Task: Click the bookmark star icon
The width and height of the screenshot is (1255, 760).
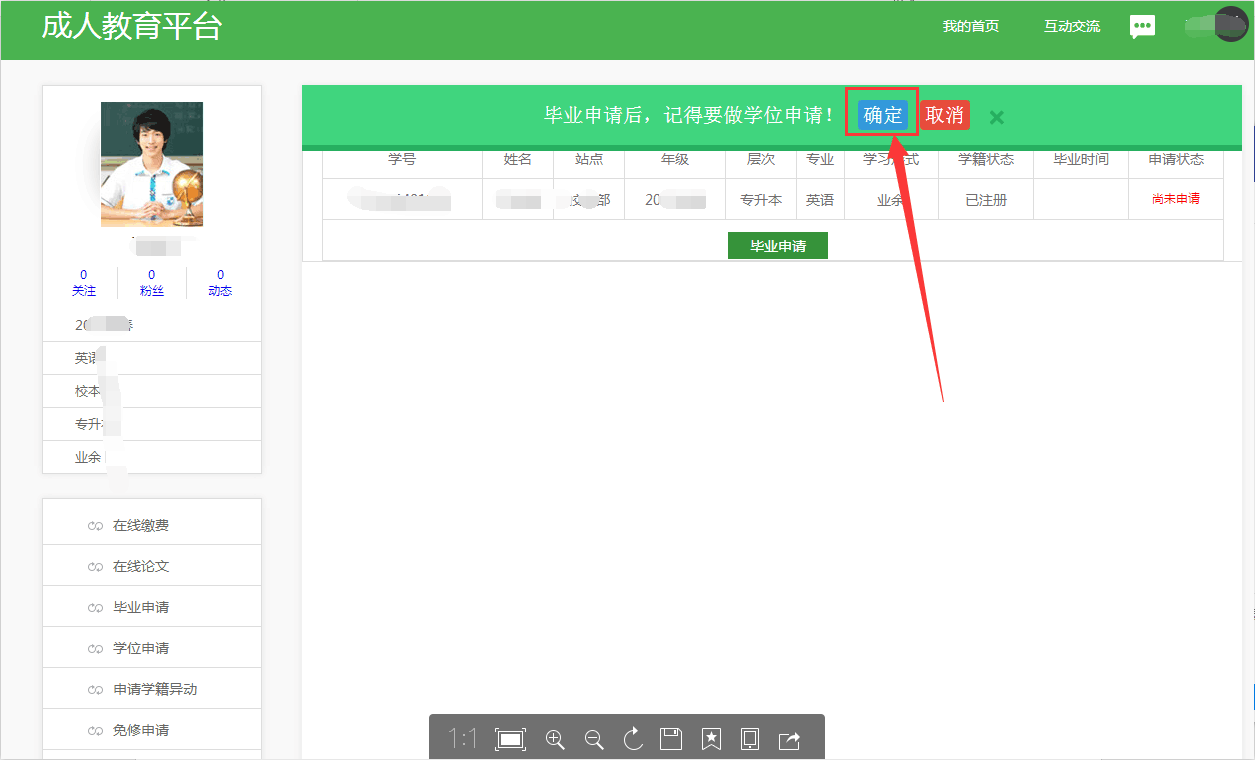Action: [711, 739]
